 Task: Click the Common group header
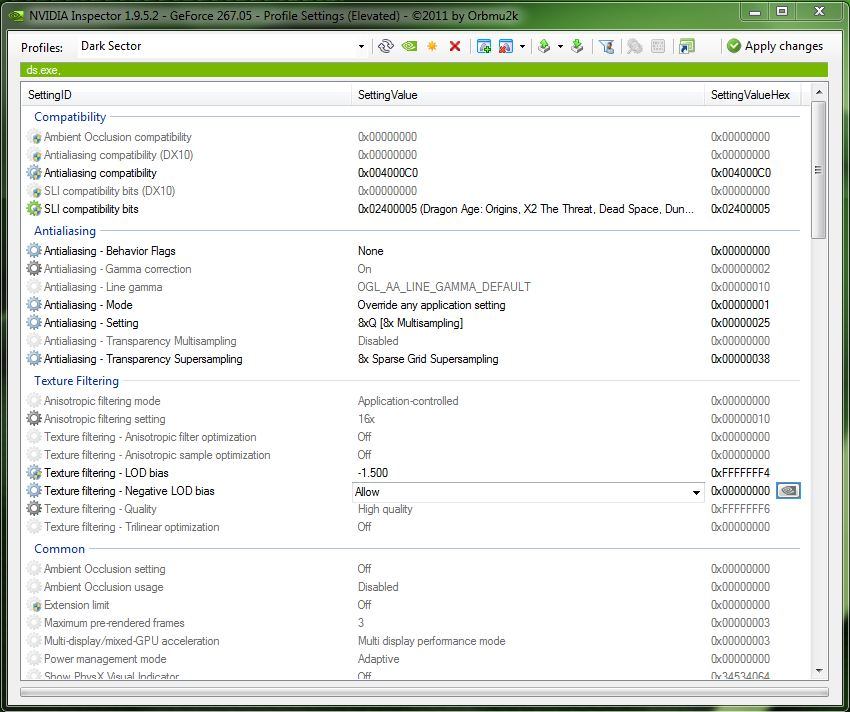[60, 549]
